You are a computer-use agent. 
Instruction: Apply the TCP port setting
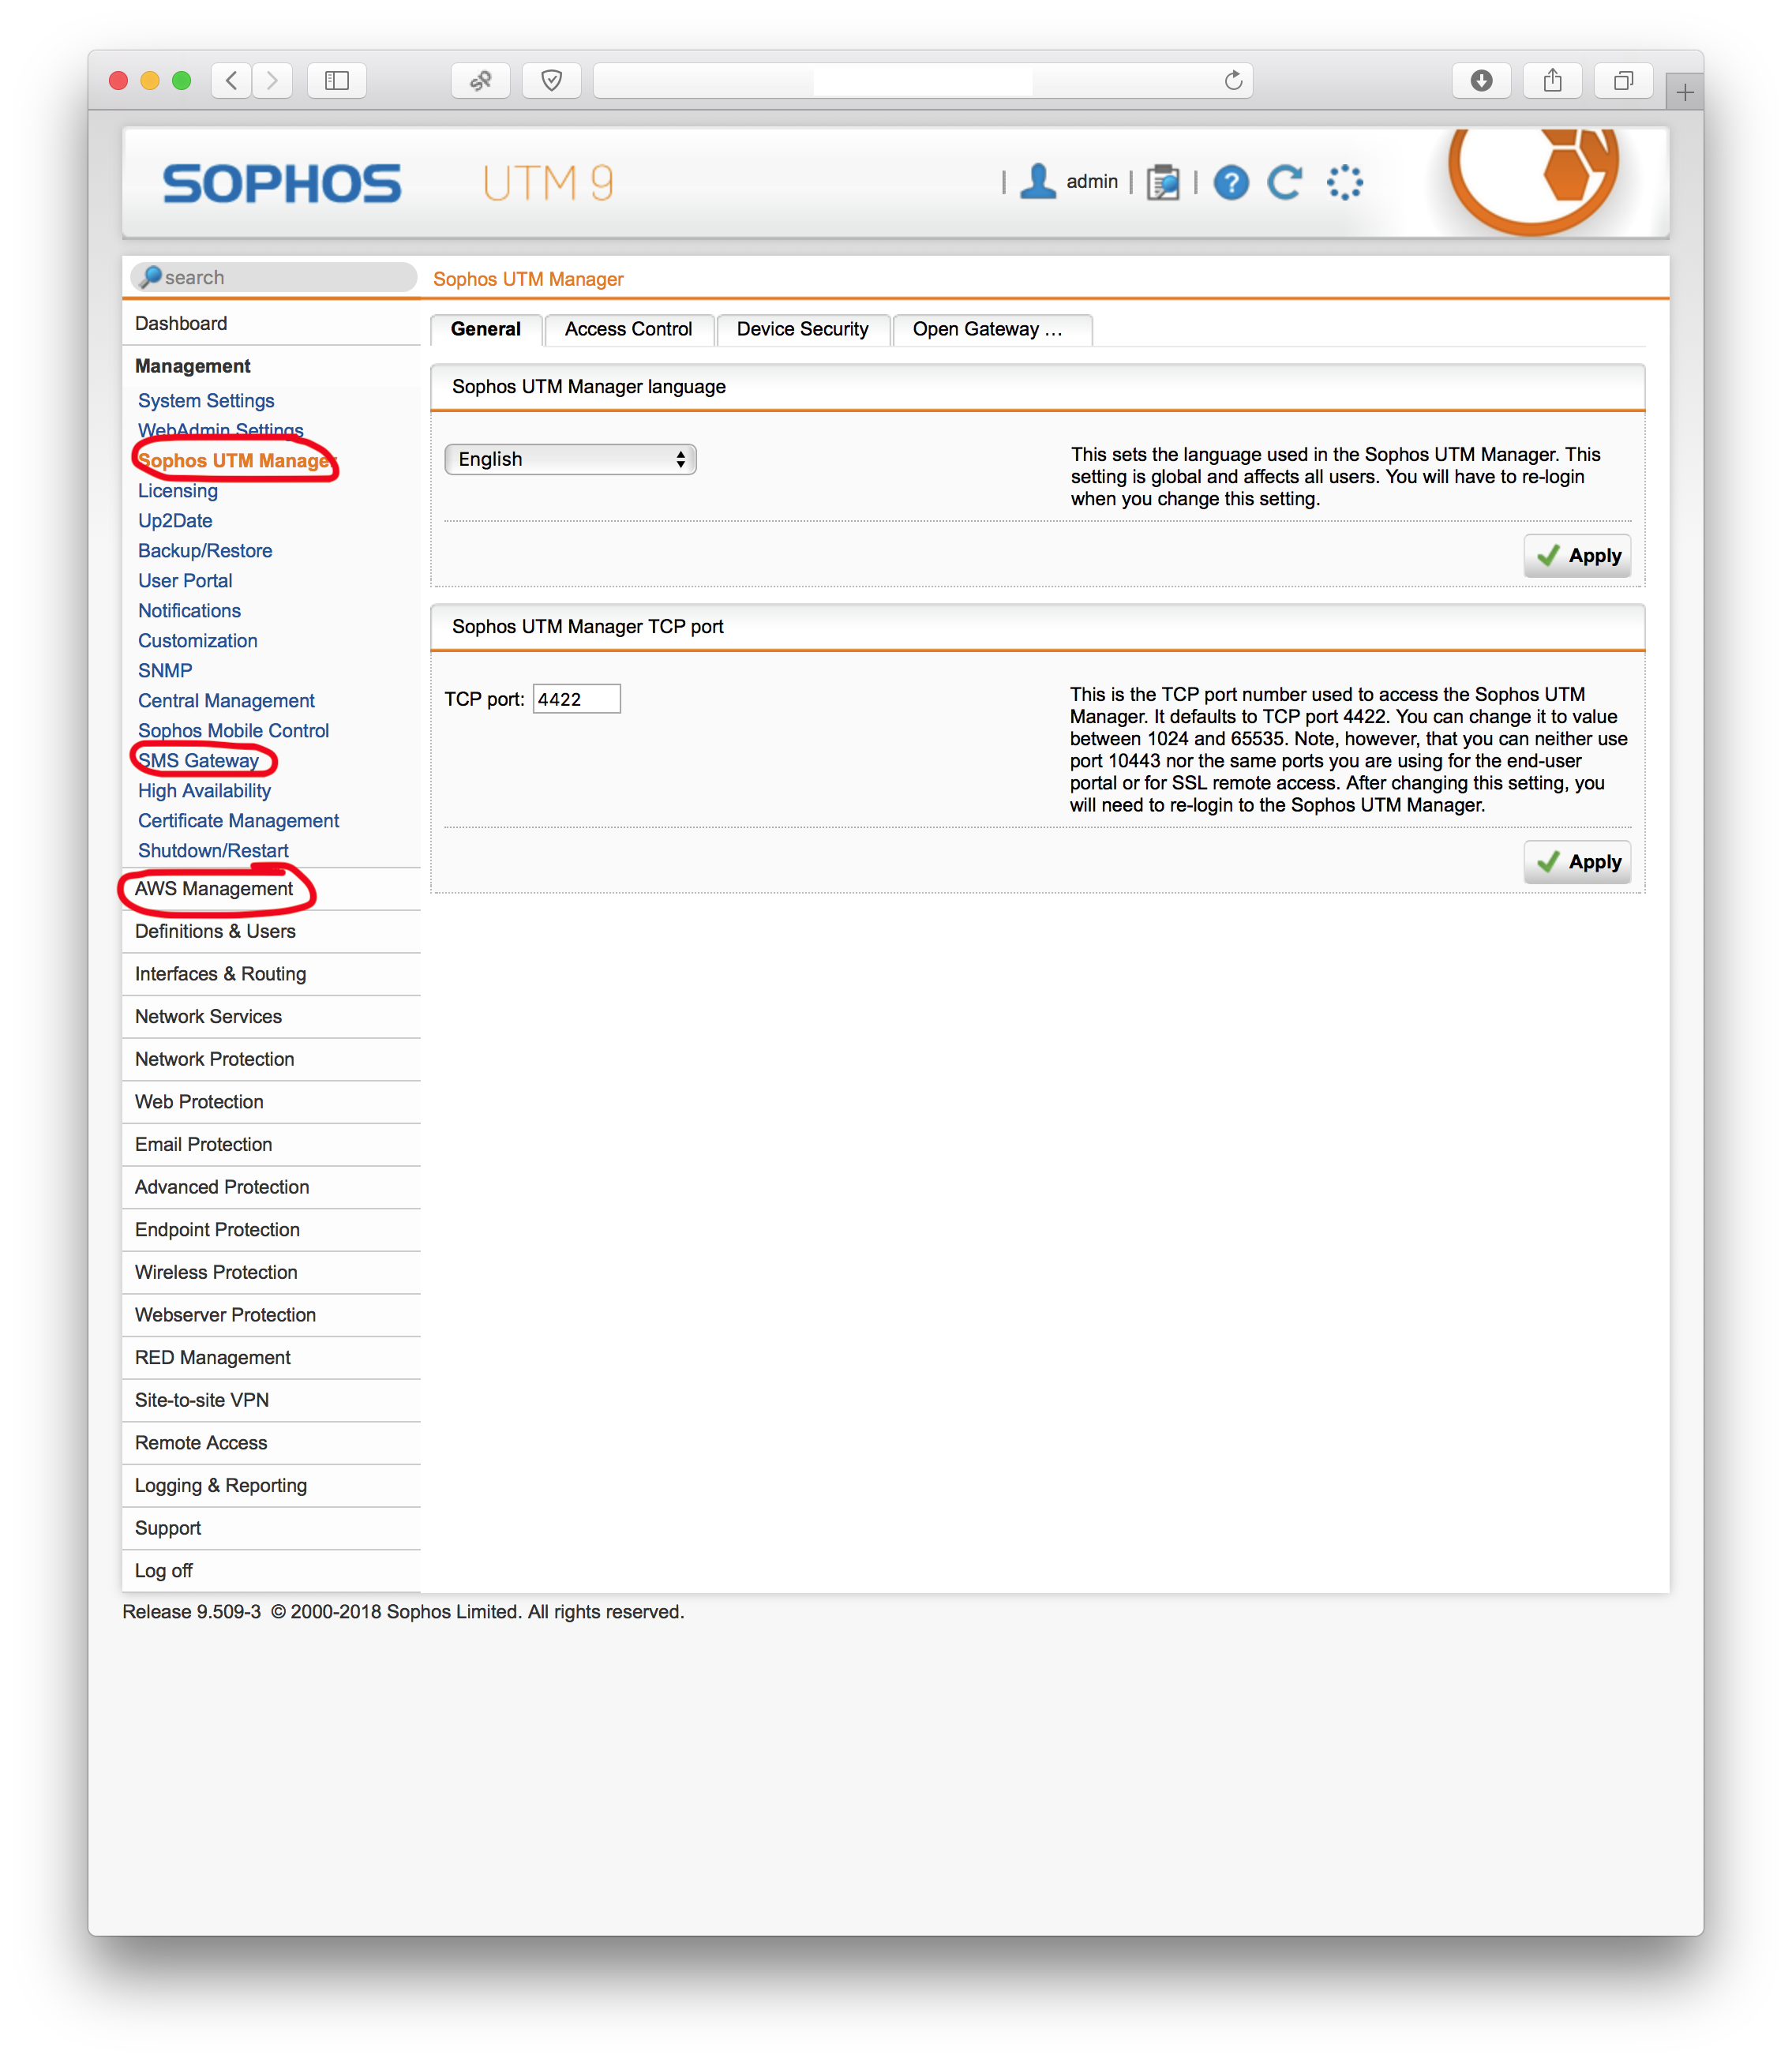1577,862
